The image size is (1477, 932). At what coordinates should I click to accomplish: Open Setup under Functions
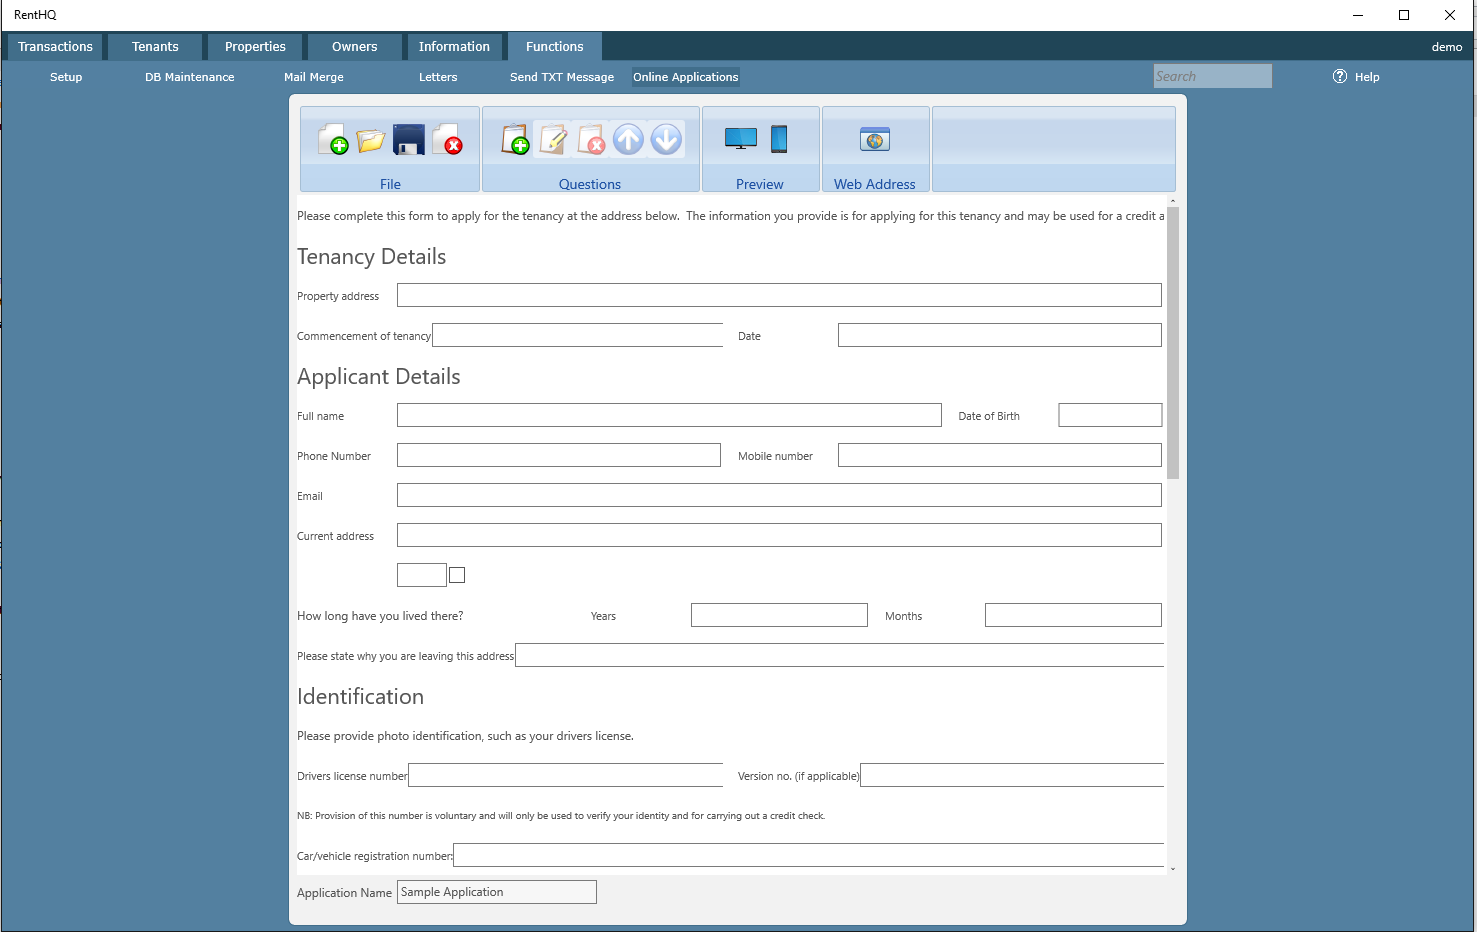click(x=66, y=77)
